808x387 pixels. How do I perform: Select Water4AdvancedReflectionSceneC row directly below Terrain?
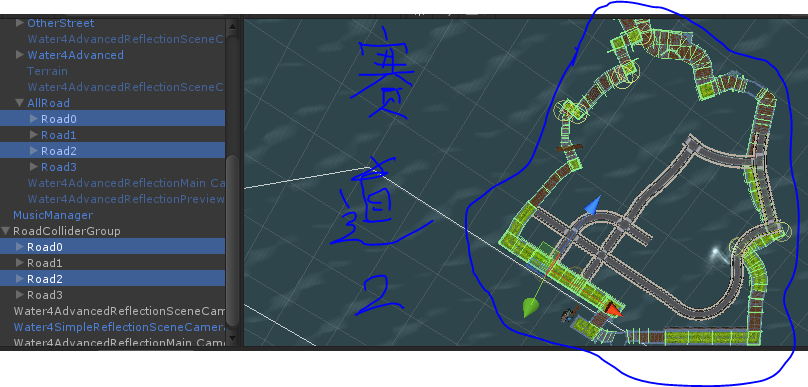point(126,87)
